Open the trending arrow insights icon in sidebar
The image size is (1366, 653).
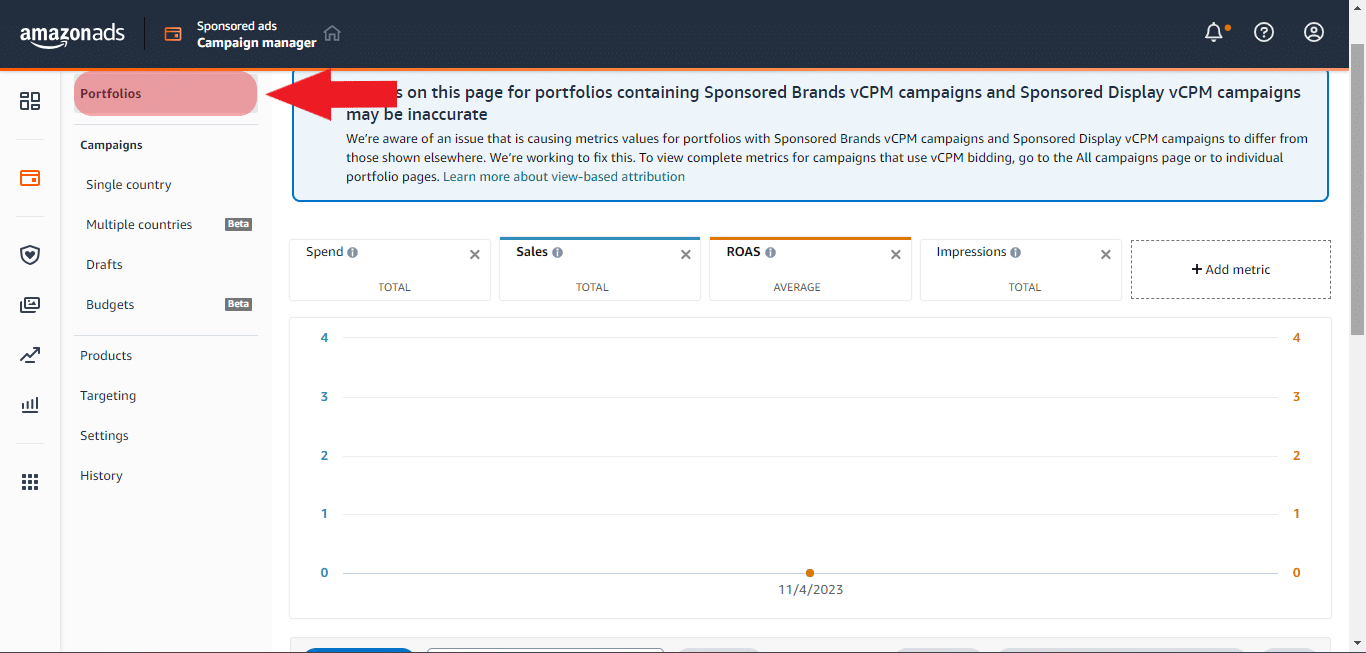tap(30, 355)
